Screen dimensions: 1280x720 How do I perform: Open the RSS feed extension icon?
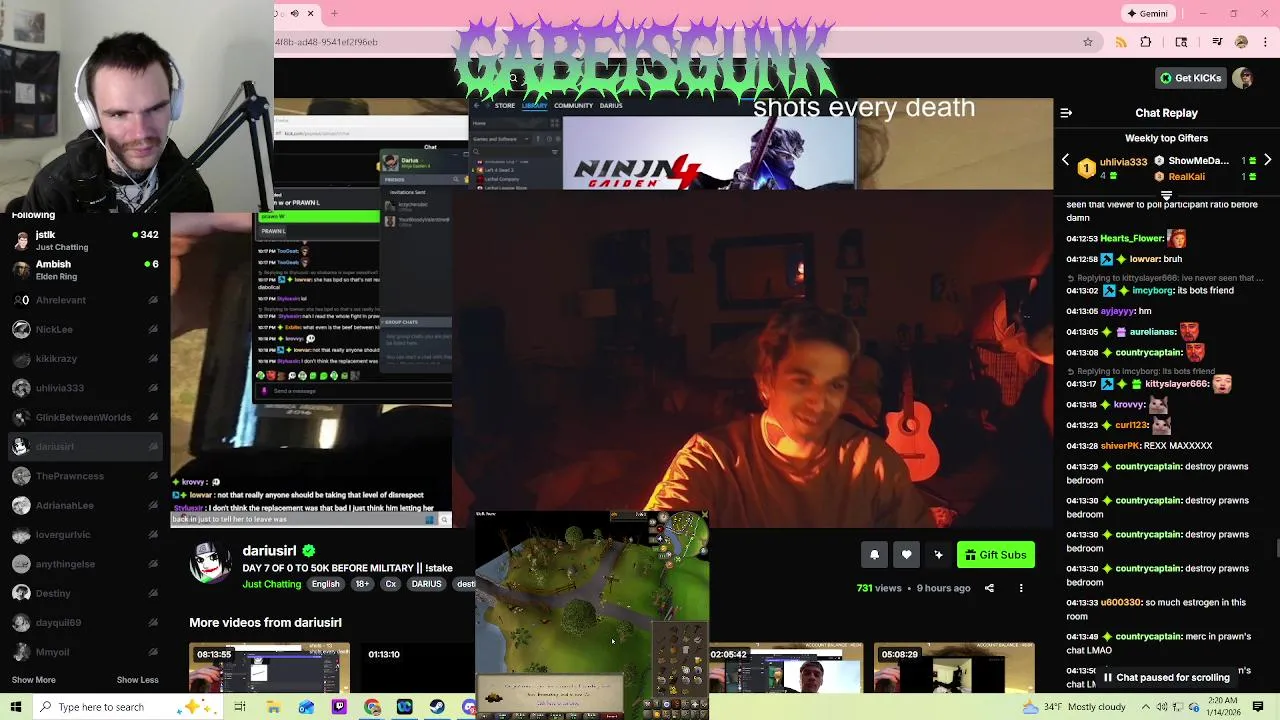[x=1121, y=42]
